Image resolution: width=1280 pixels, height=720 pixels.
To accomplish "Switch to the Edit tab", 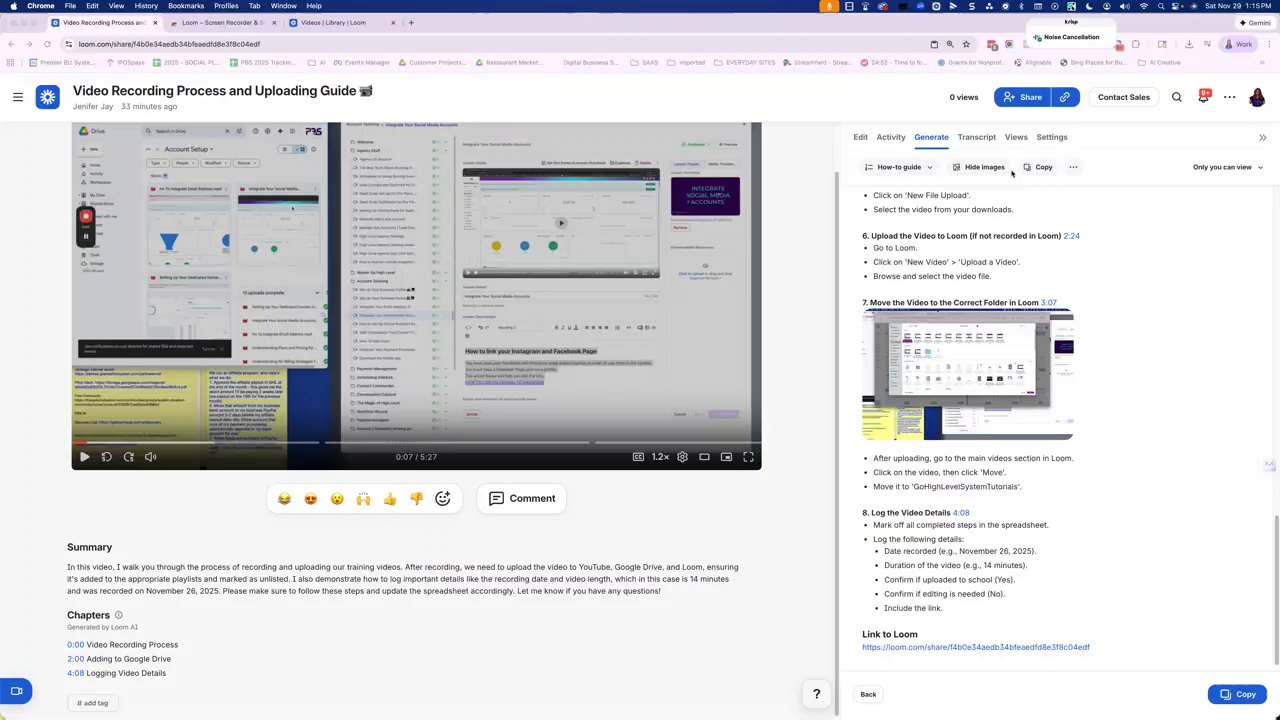I will [860, 137].
